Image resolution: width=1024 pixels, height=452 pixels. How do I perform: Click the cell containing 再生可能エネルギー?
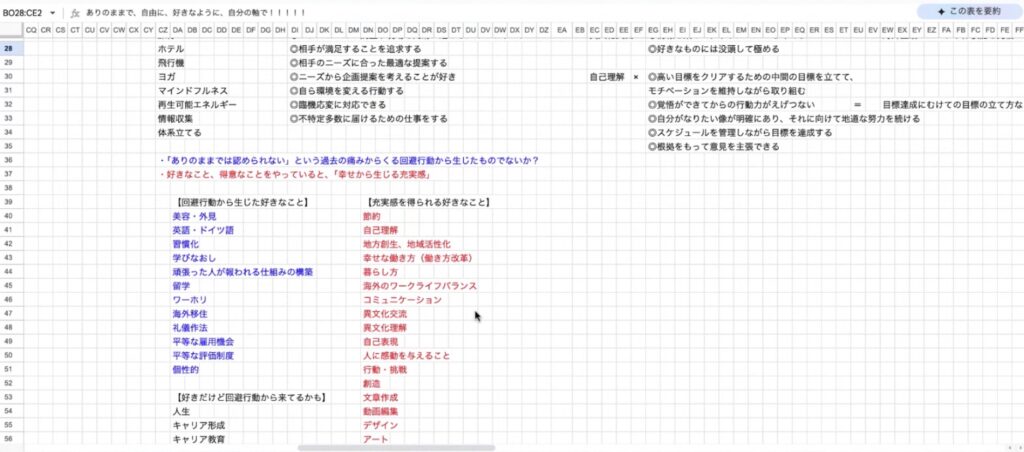(197, 105)
